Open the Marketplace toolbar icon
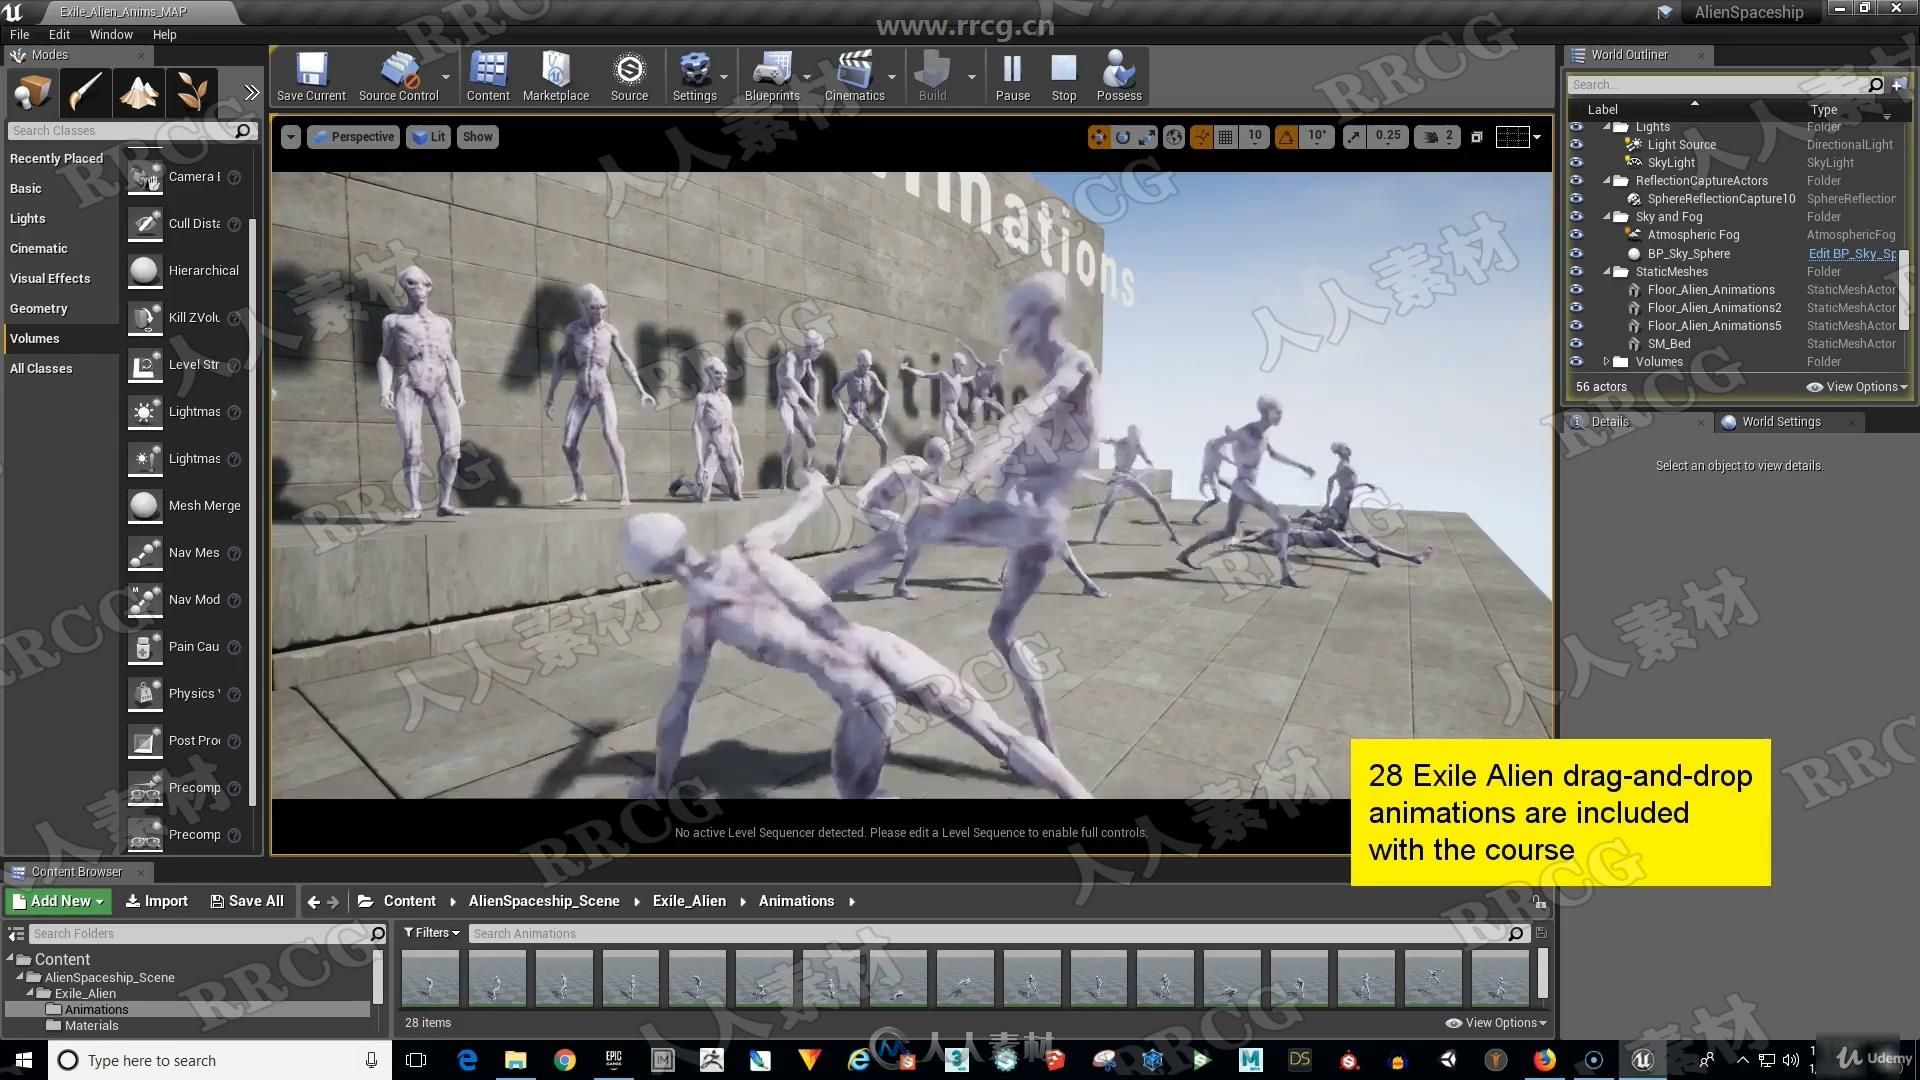The height and width of the screenshot is (1080, 1920). [556, 76]
